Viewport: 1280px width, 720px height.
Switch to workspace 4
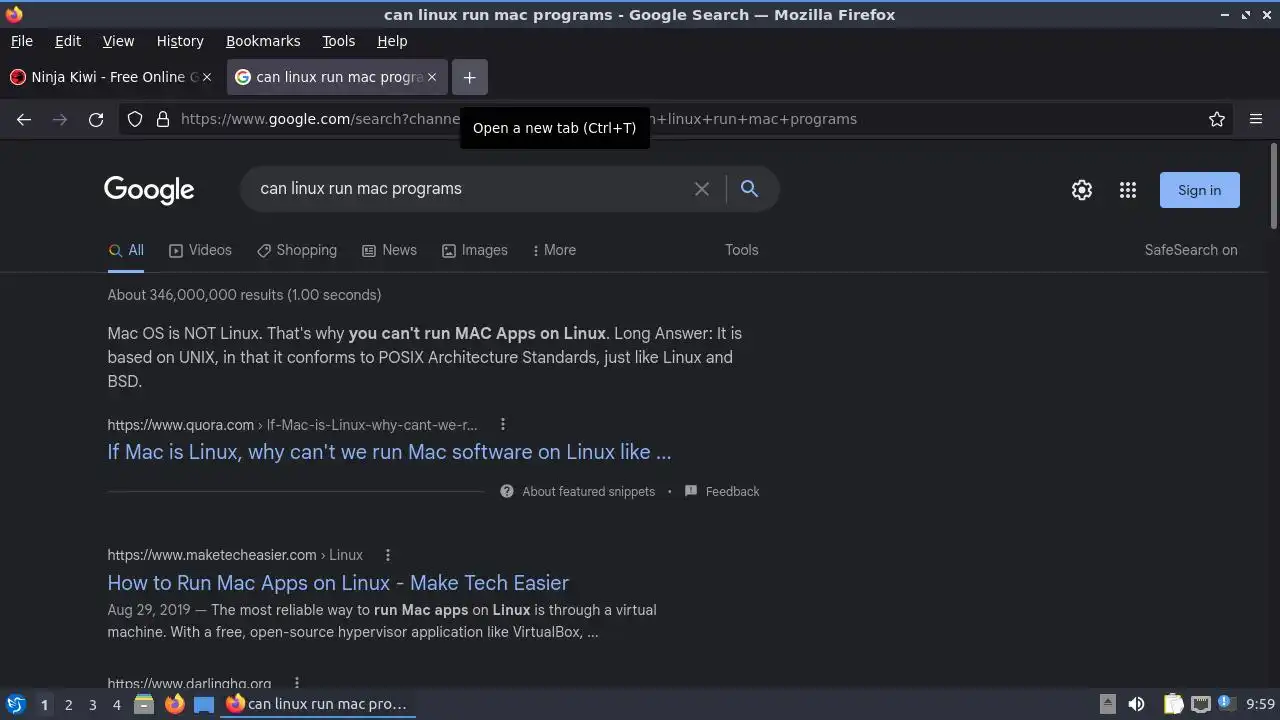coord(116,705)
